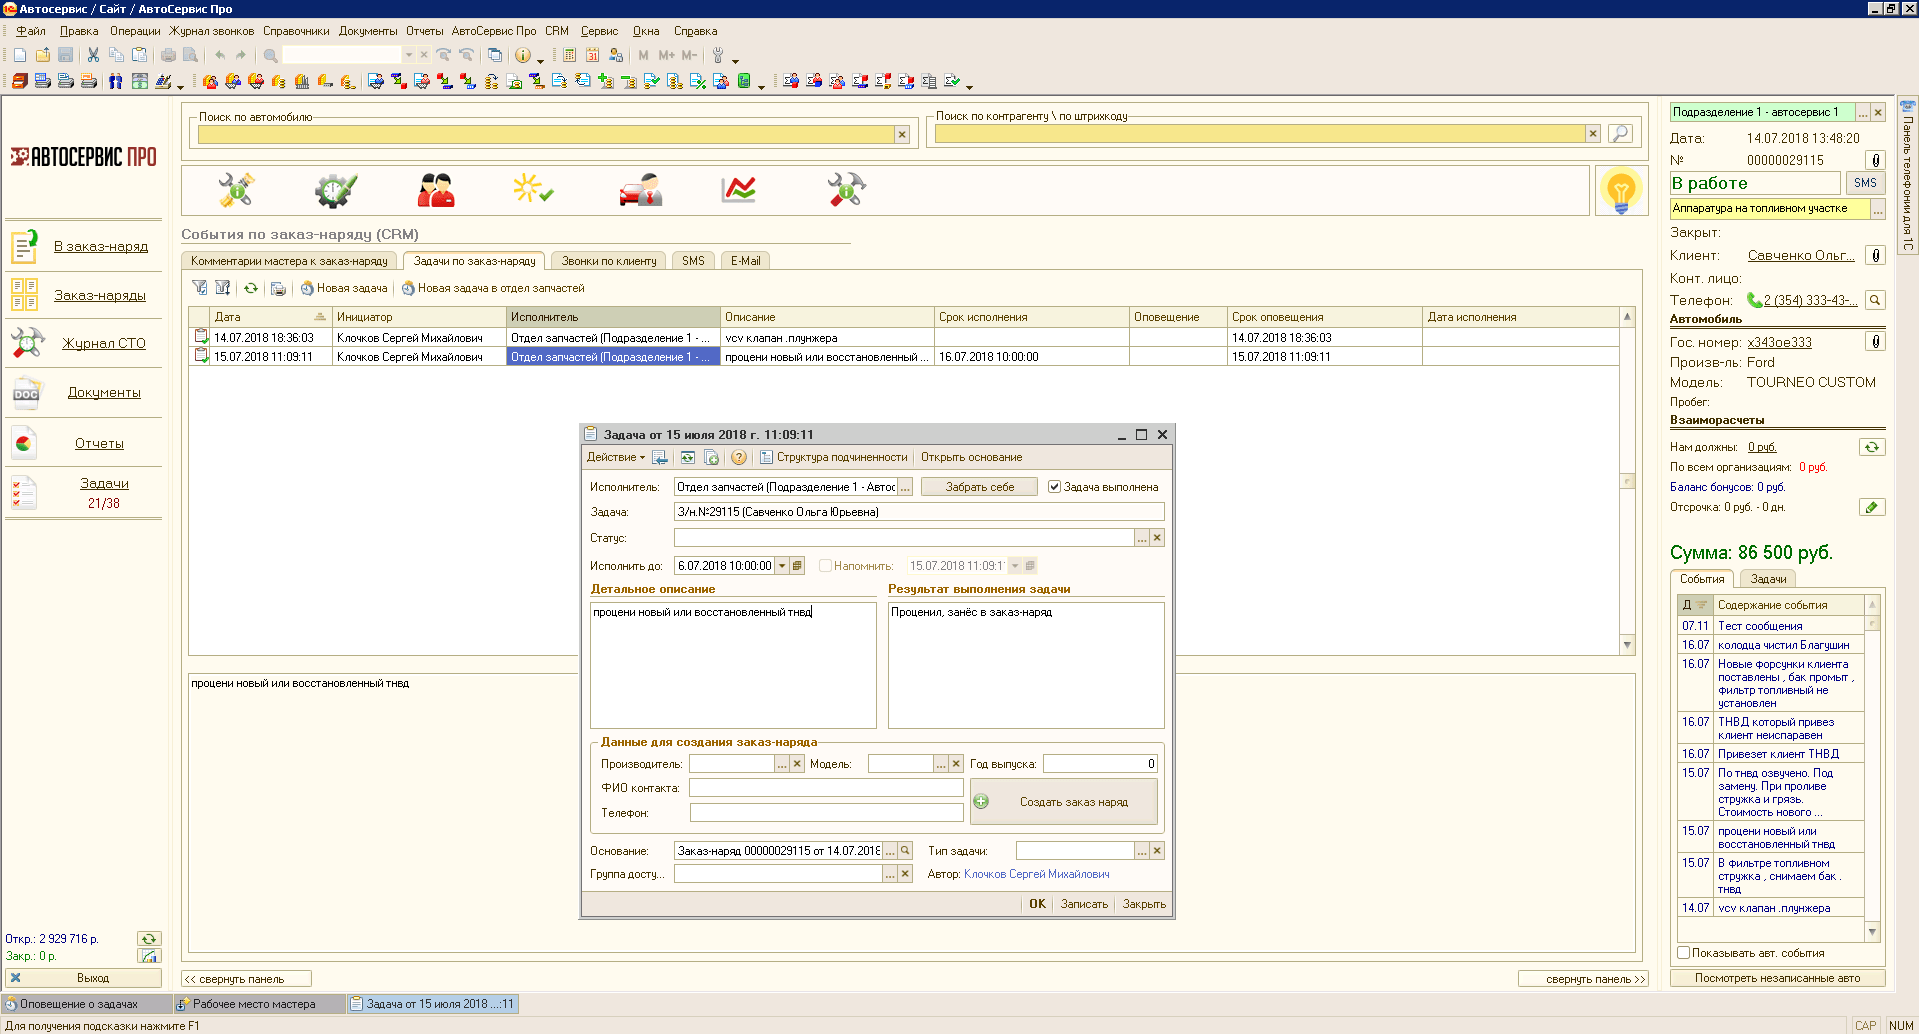Image resolution: width=1919 pixels, height=1034 pixels.
Task: Uncheck the Задача выполнена checkbox
Action: (1054, 487)
